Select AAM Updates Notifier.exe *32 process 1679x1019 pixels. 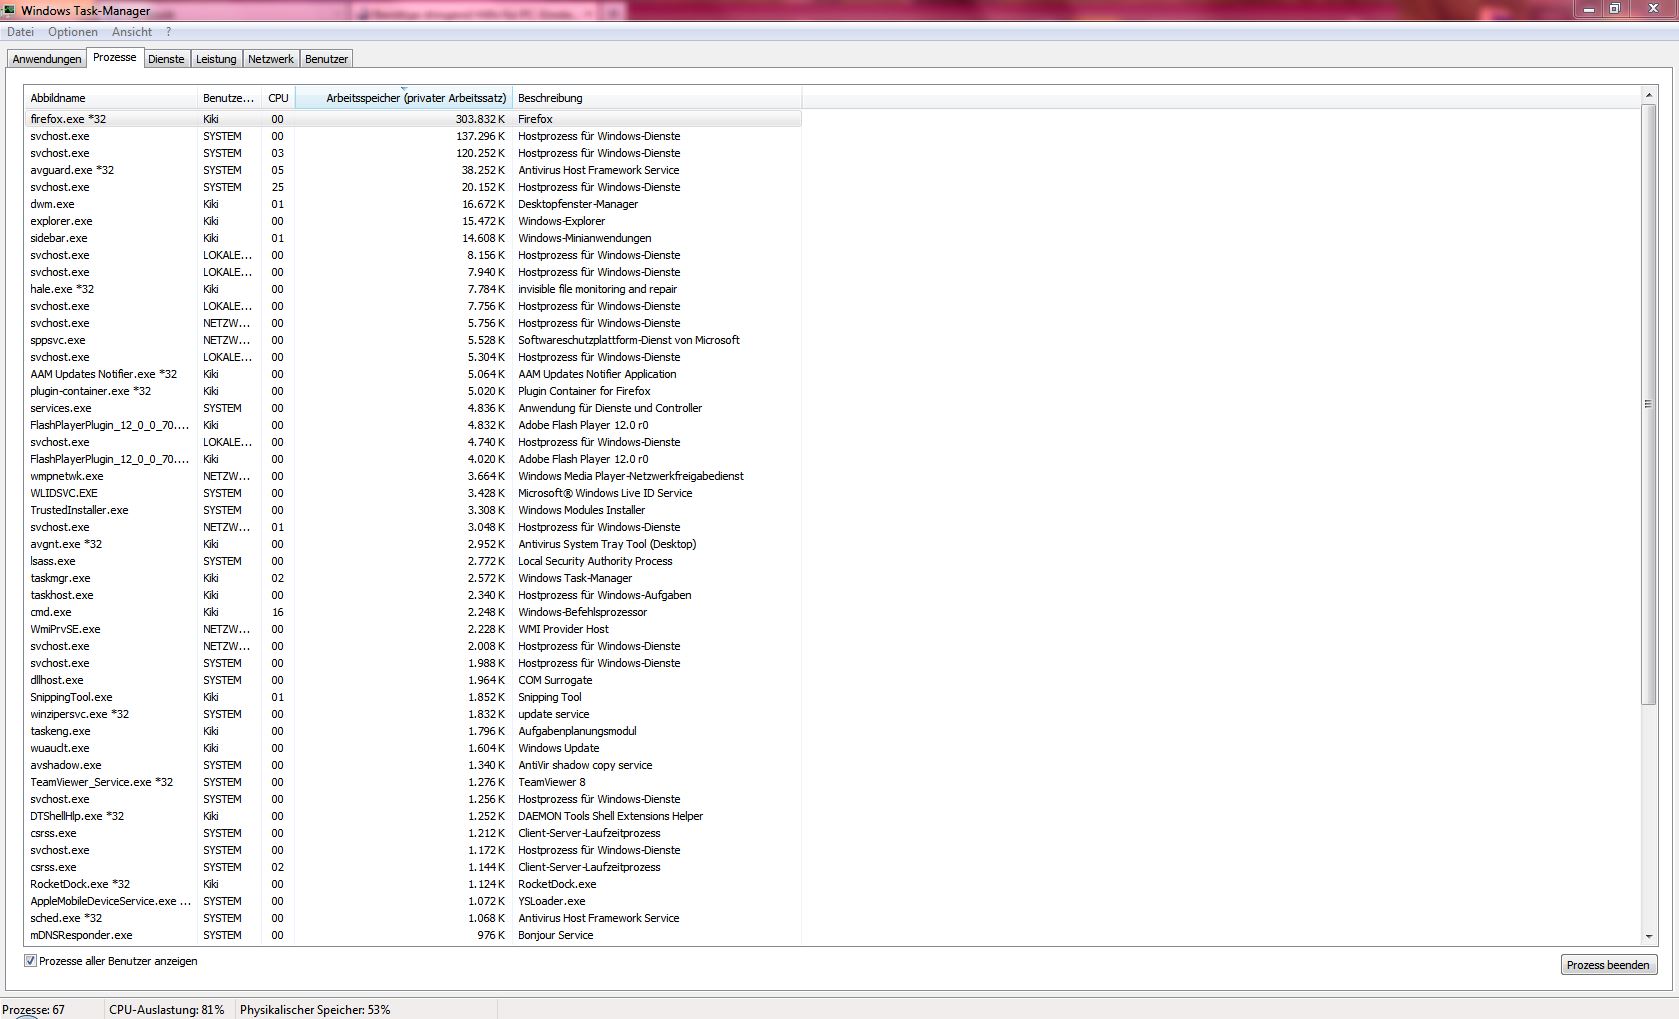tap(412, 374)
